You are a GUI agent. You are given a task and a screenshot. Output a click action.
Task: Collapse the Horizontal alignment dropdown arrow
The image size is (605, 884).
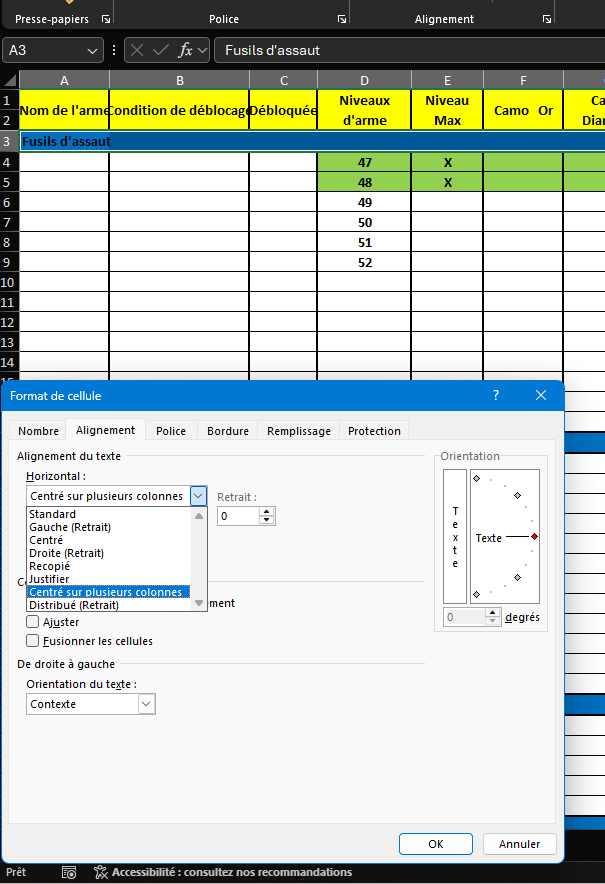click(x=198, y=496)
